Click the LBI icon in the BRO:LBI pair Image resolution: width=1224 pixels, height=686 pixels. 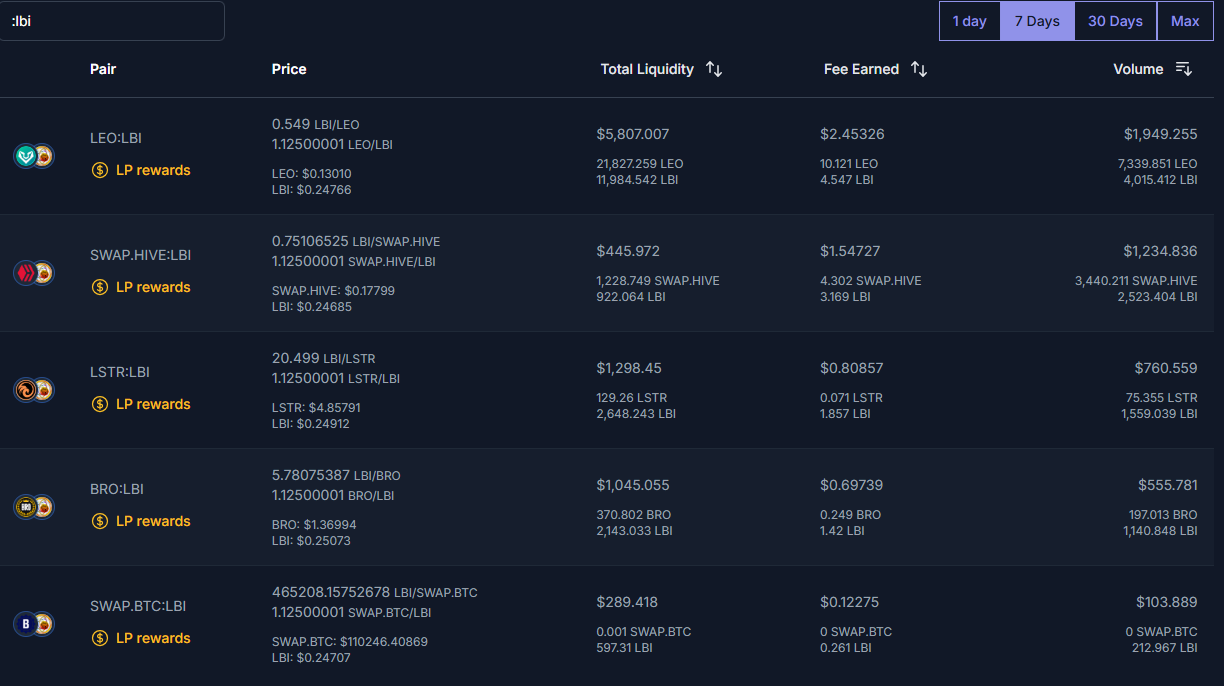[x=44, y=507]
